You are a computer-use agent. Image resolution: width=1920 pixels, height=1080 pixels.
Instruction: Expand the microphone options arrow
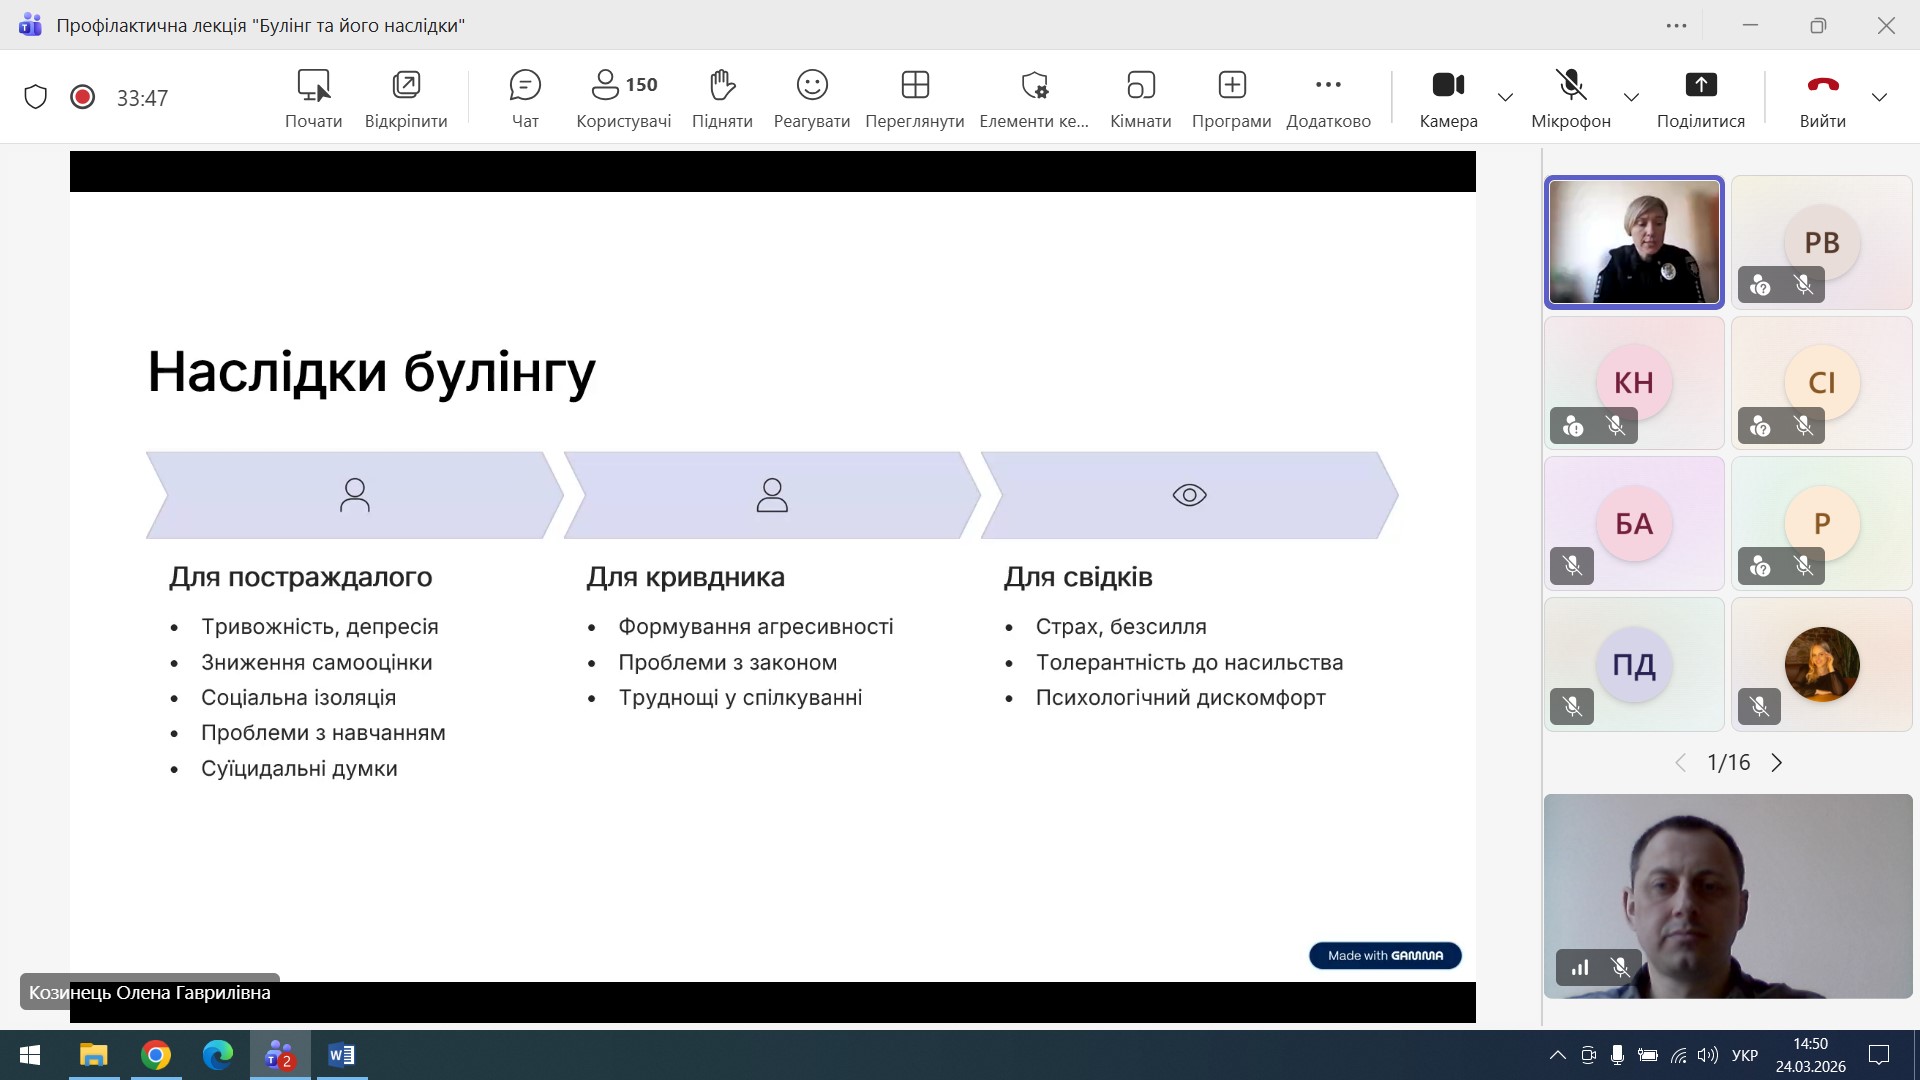click(x=1631, y=97)
